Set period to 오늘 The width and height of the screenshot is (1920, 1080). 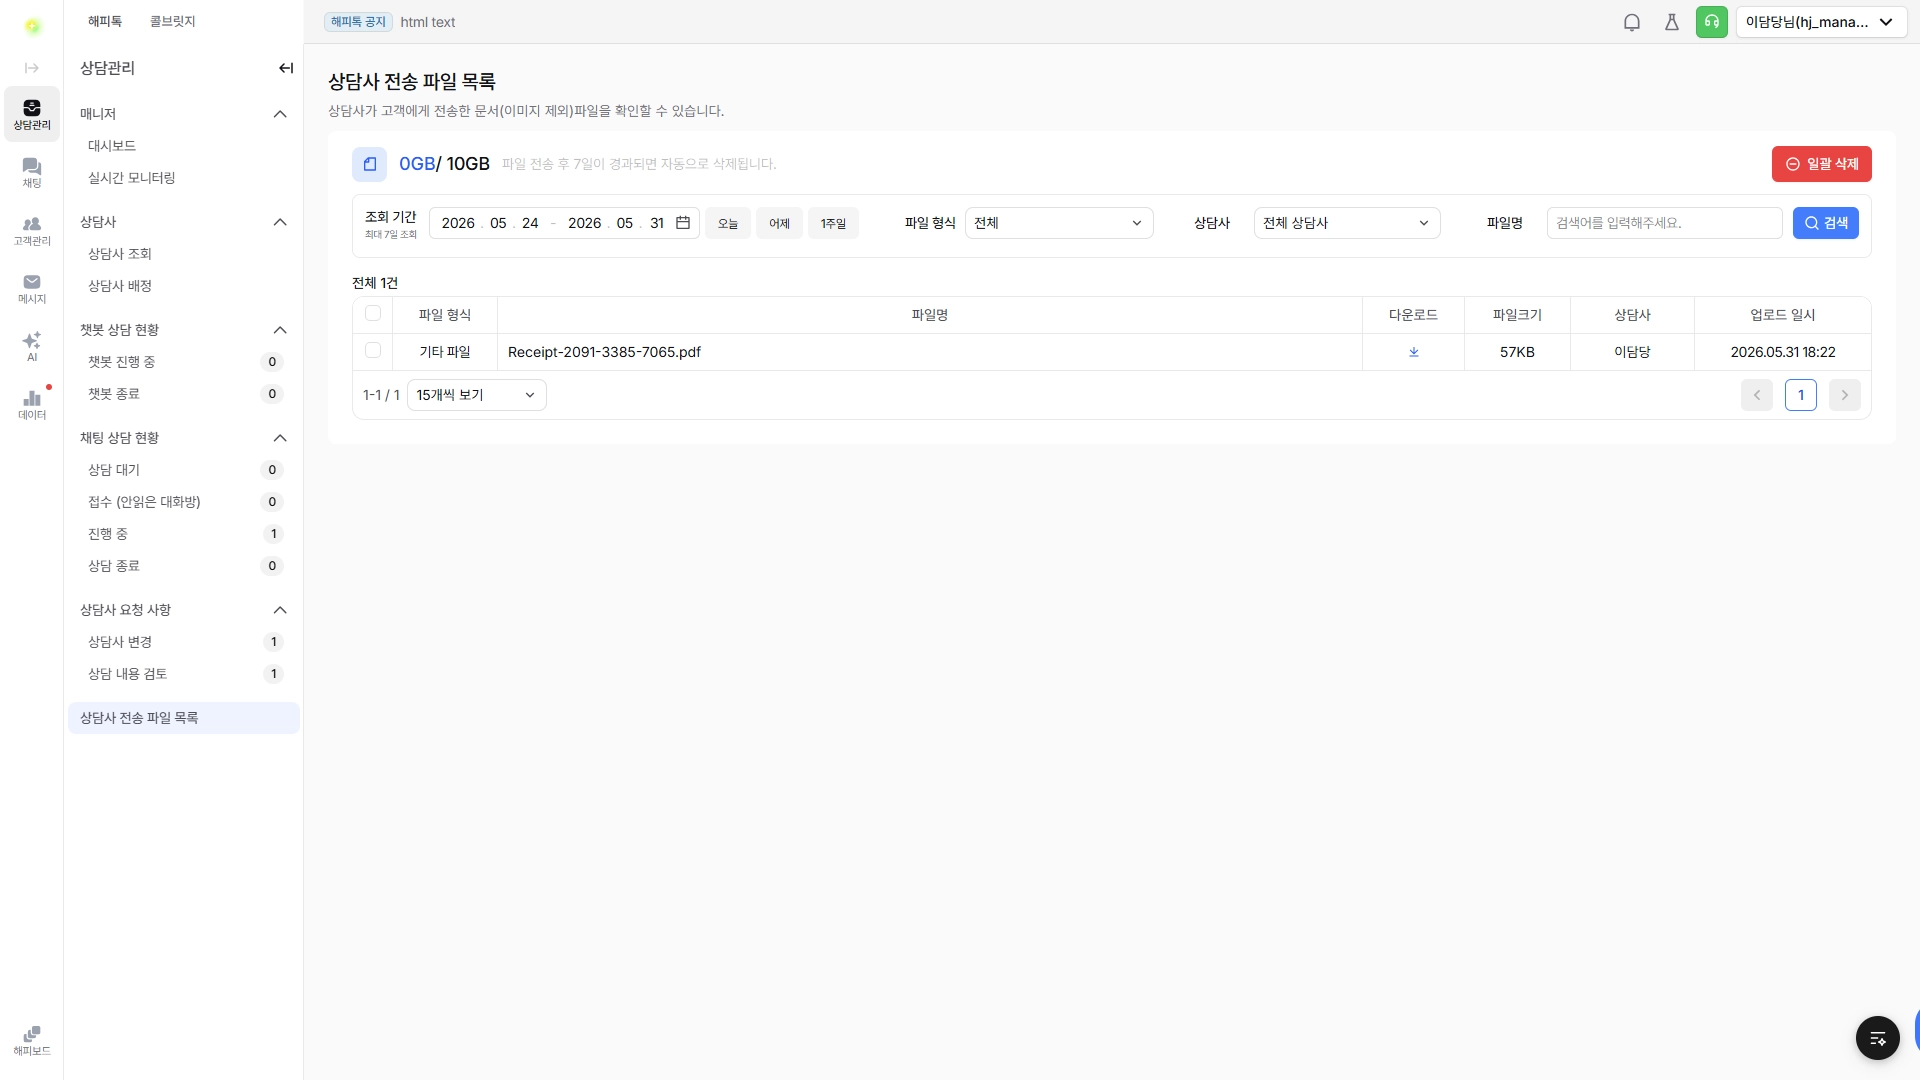click(x=728, y=223)
